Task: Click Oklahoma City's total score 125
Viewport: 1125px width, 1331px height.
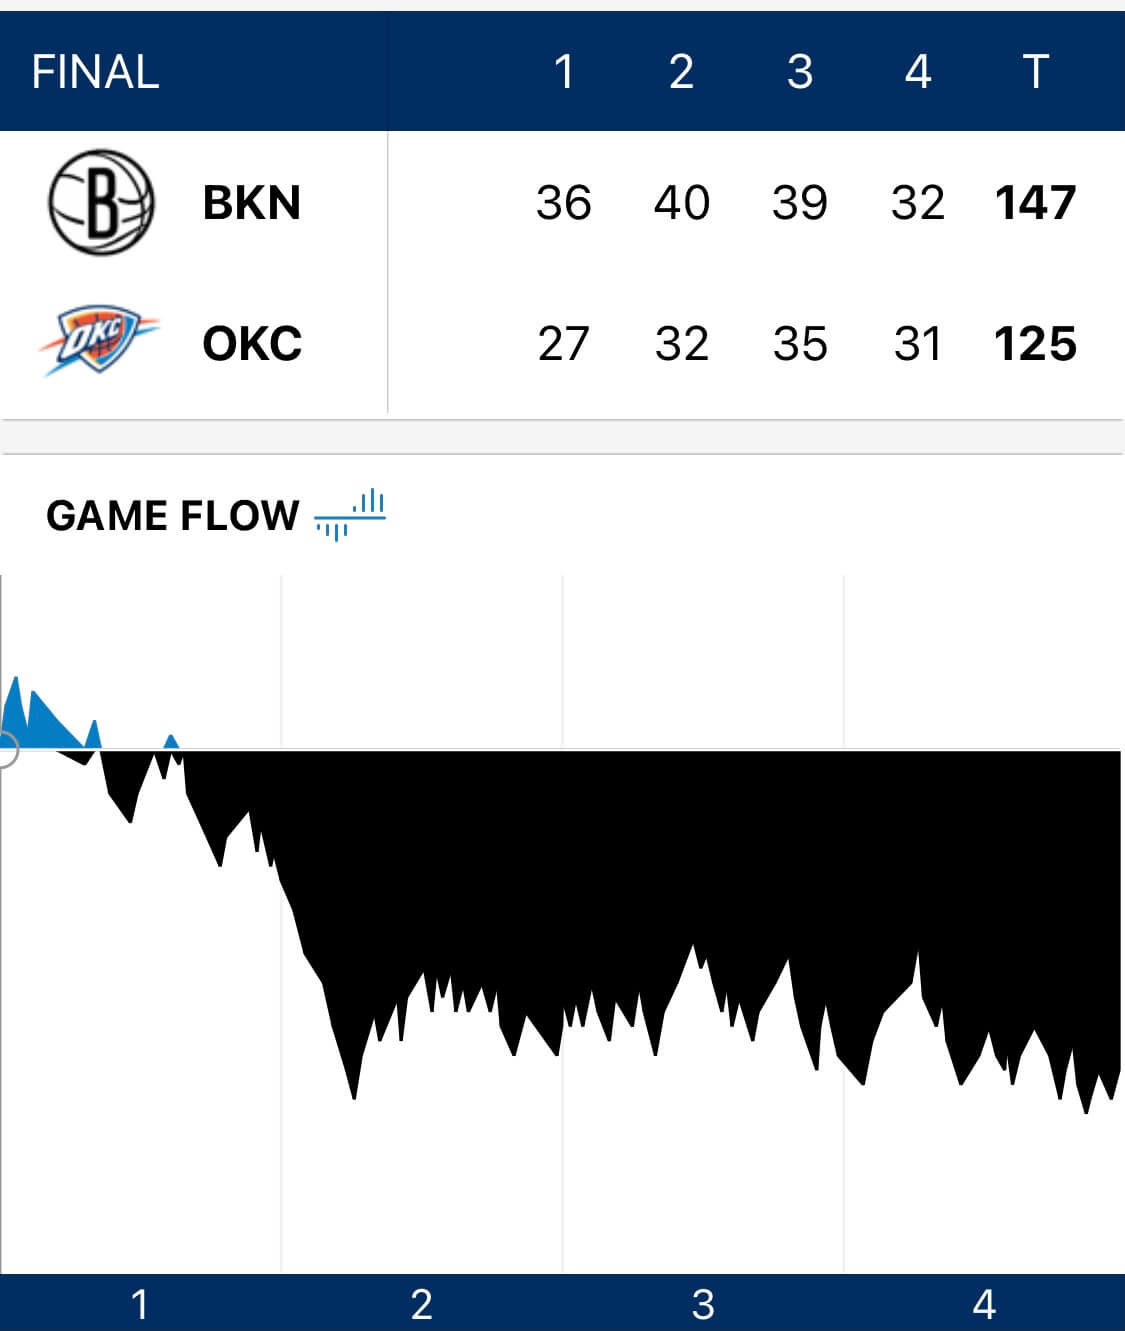Action: [x=1035, y=344]
